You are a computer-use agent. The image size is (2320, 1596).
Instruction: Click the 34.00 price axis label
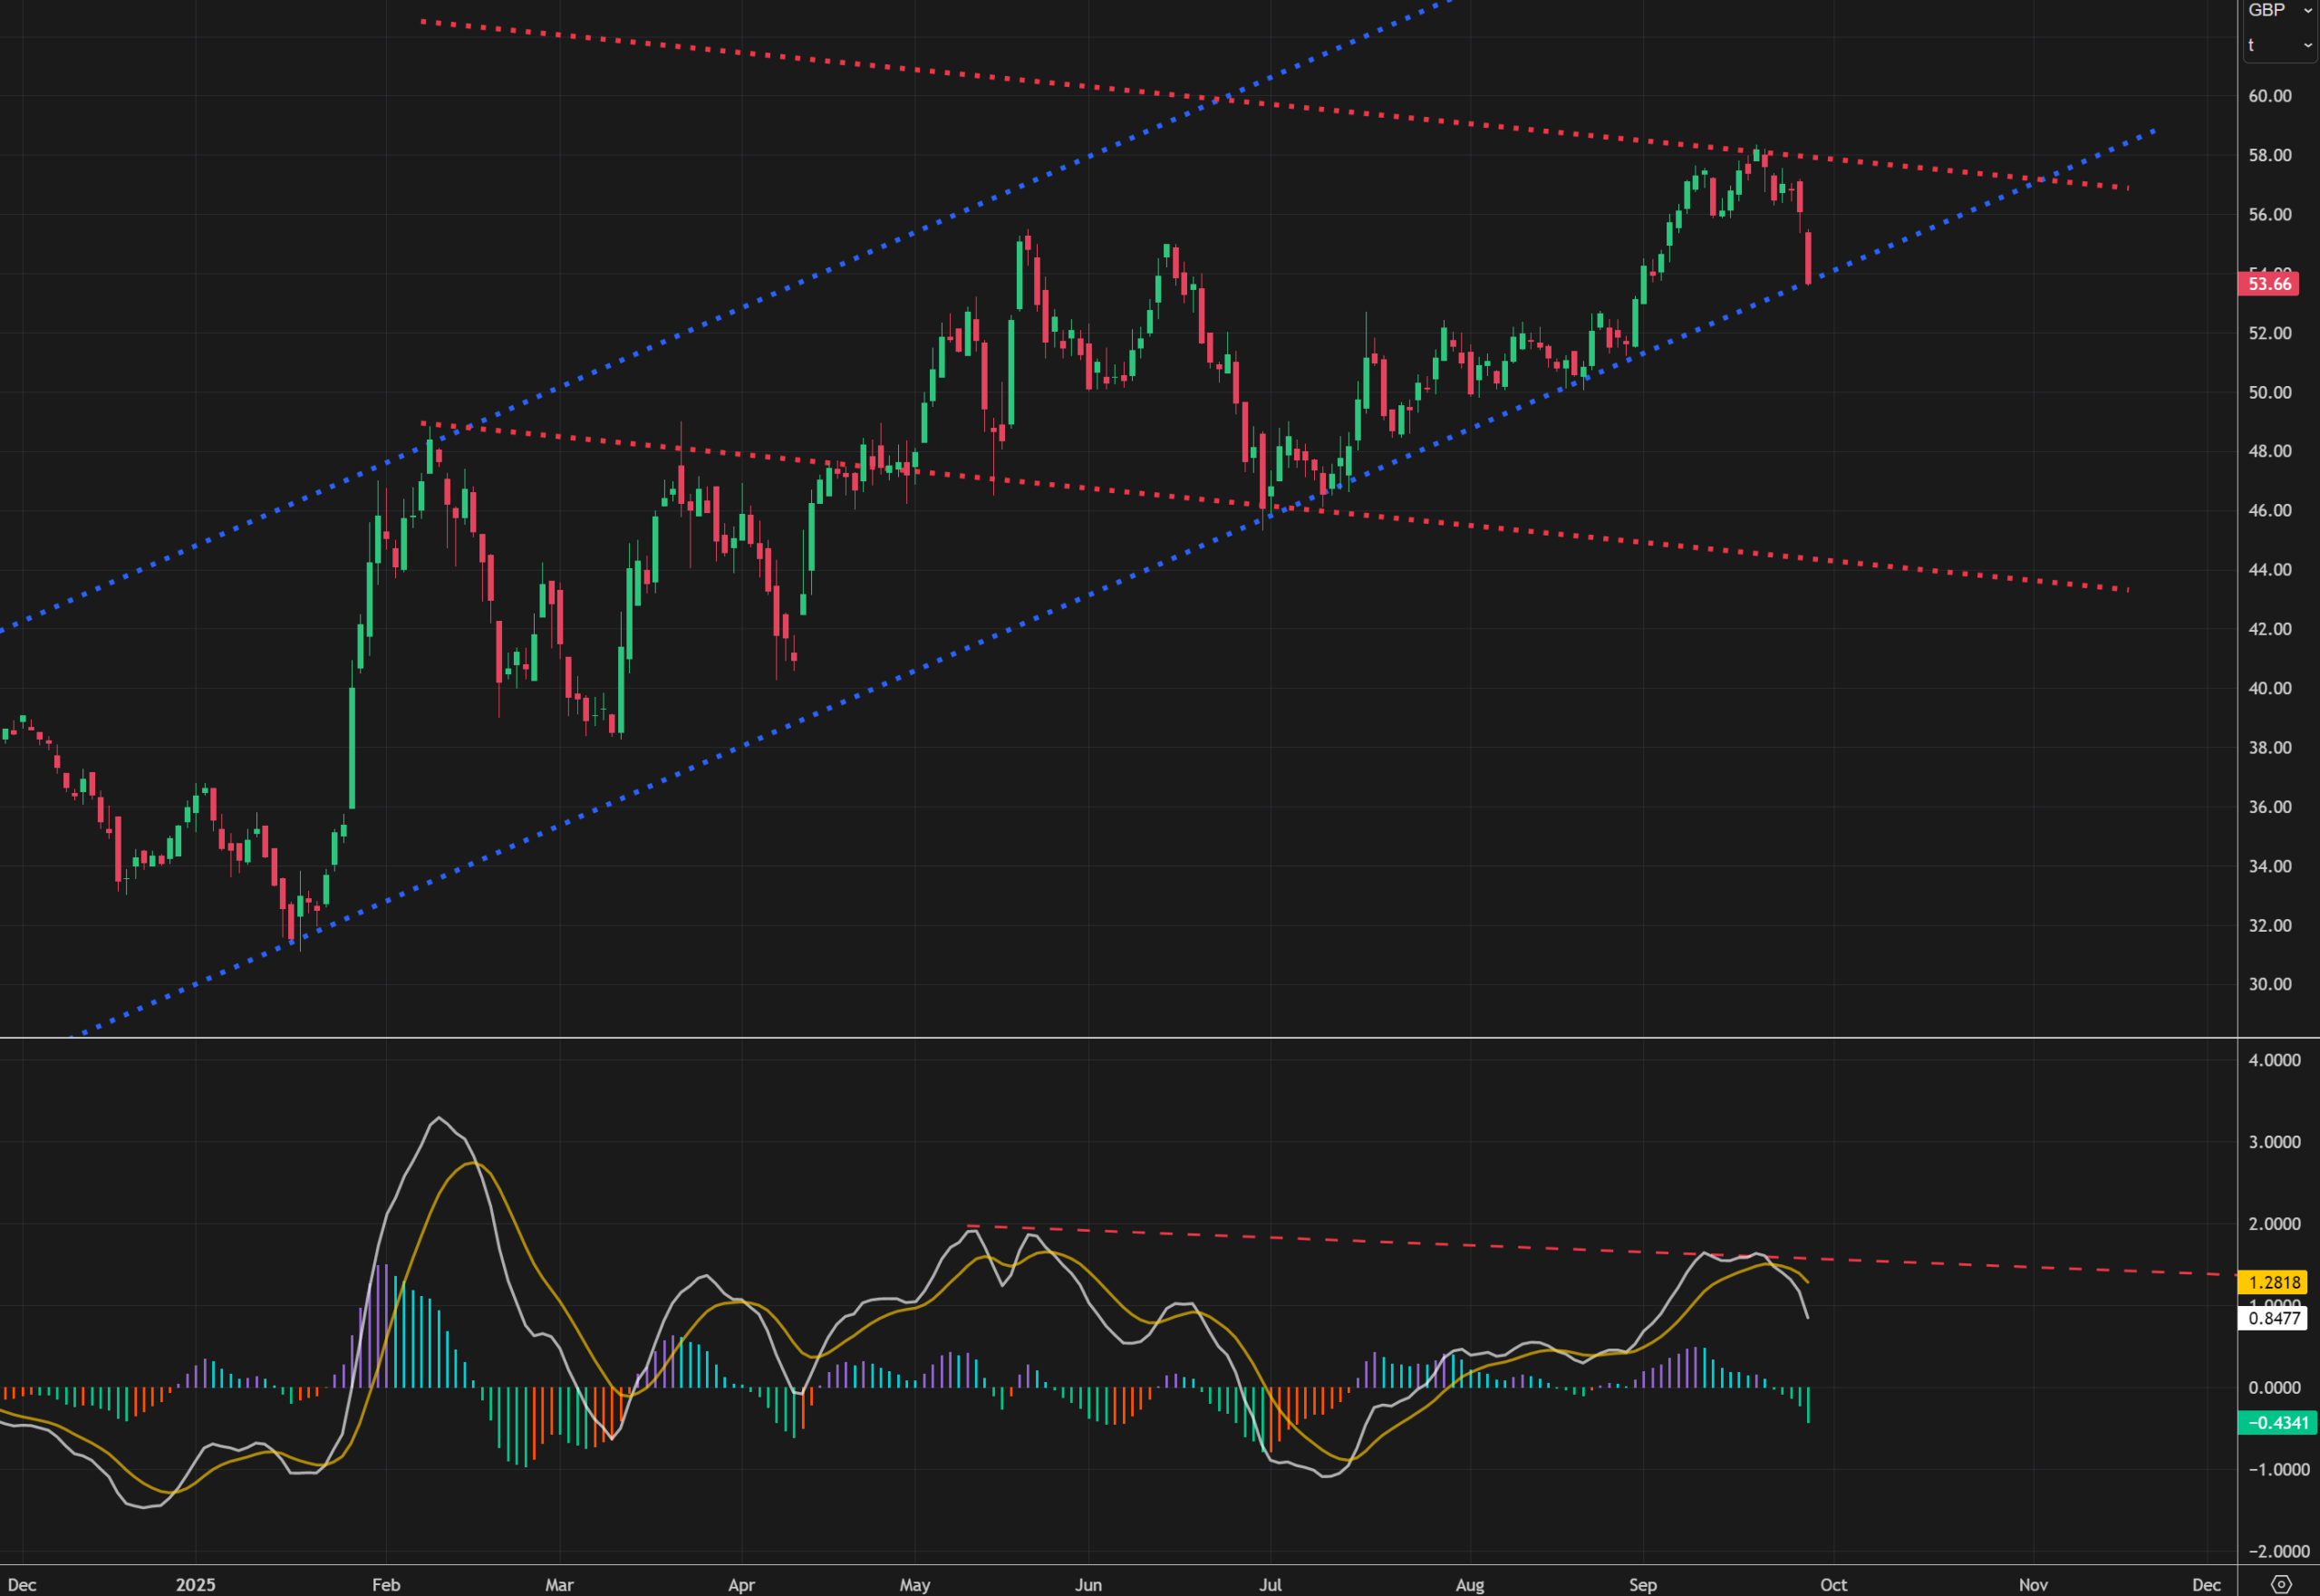point(2270,866)
